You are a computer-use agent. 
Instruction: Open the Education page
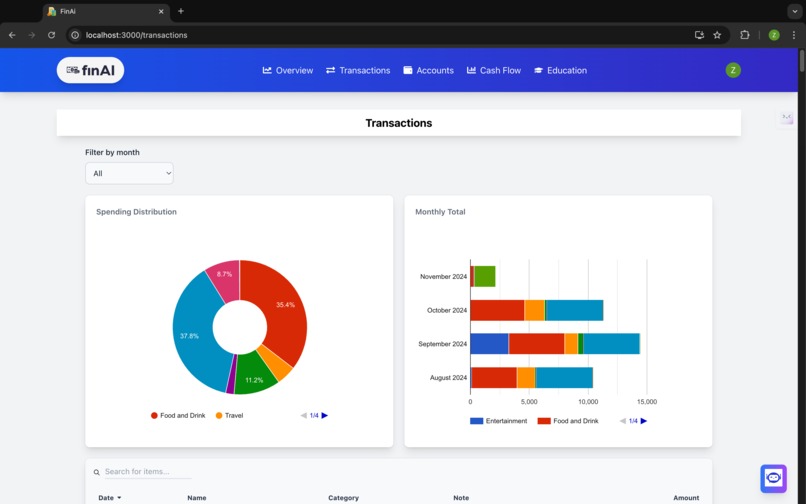(x=560, y=70)
